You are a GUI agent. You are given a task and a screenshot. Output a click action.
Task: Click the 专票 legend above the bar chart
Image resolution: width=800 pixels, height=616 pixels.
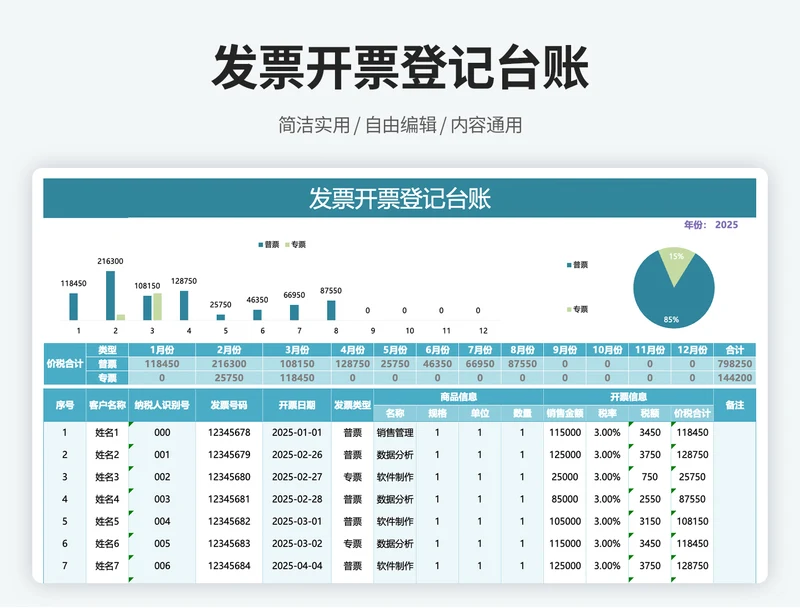click(295, 244)
